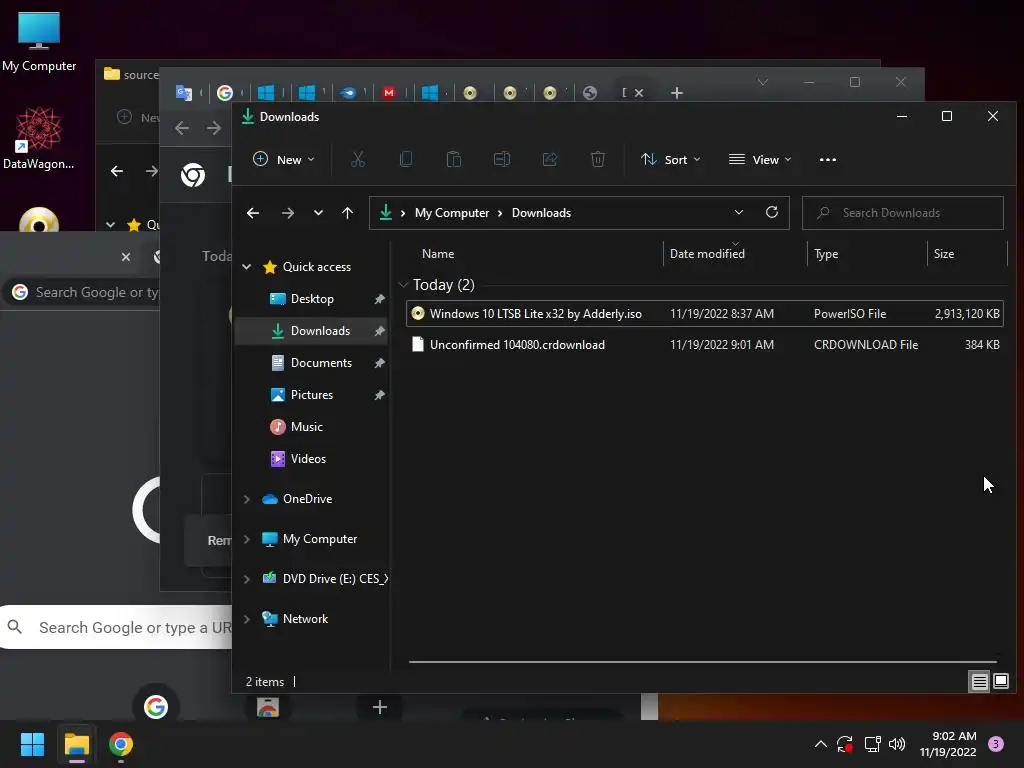Image resolution: width=1024 pixels, height=768 pixels.
Task: Switch to details view layout icon
Action: [980, 682]
